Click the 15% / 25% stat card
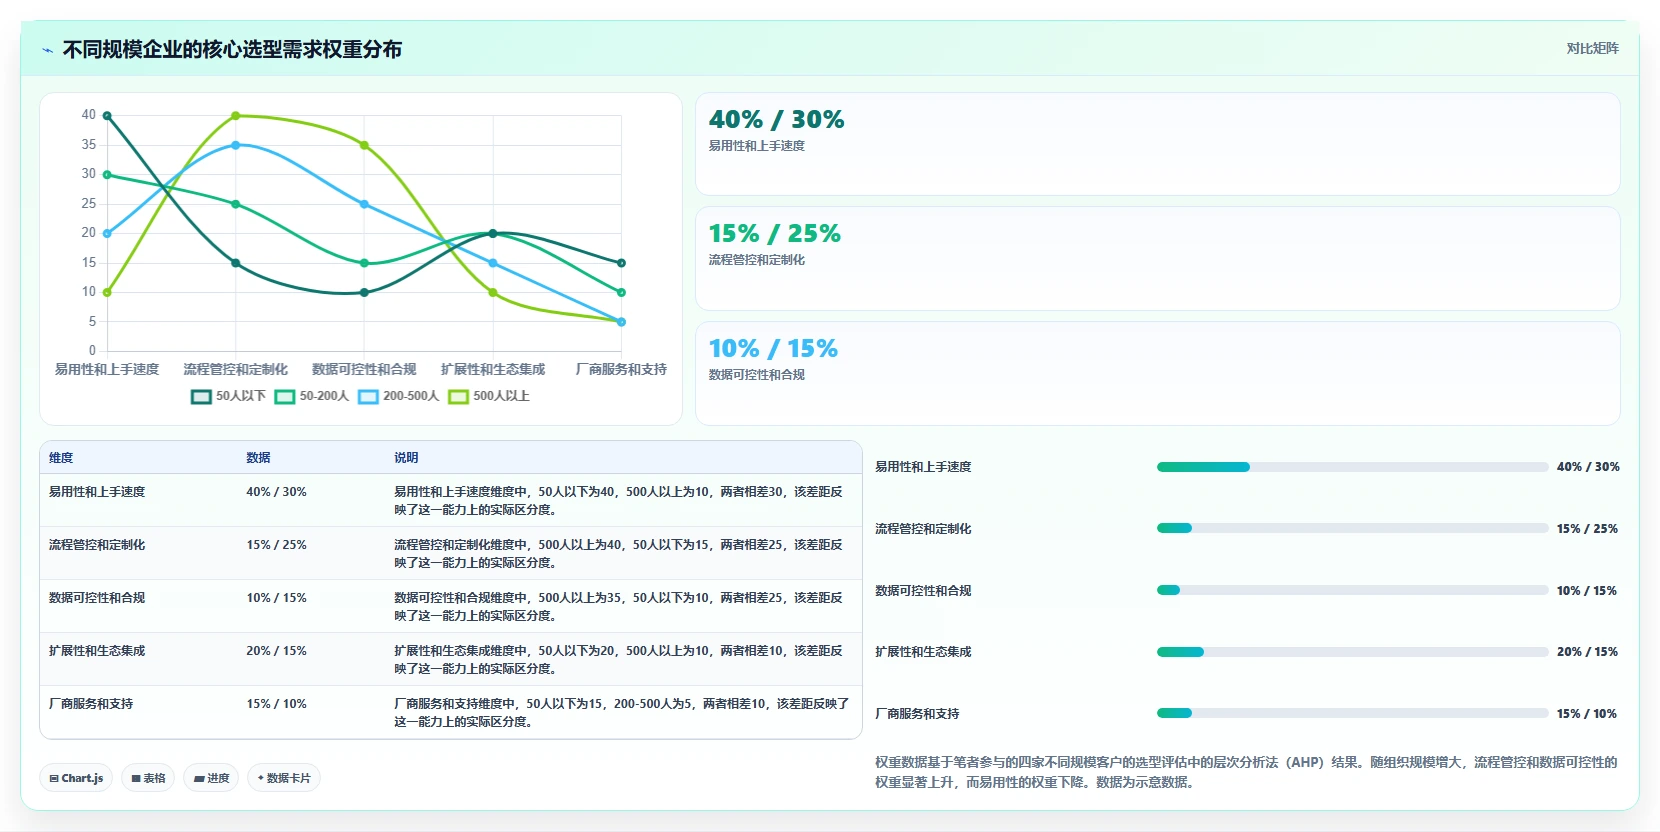1660x832 pixels. coord(1157,258)
